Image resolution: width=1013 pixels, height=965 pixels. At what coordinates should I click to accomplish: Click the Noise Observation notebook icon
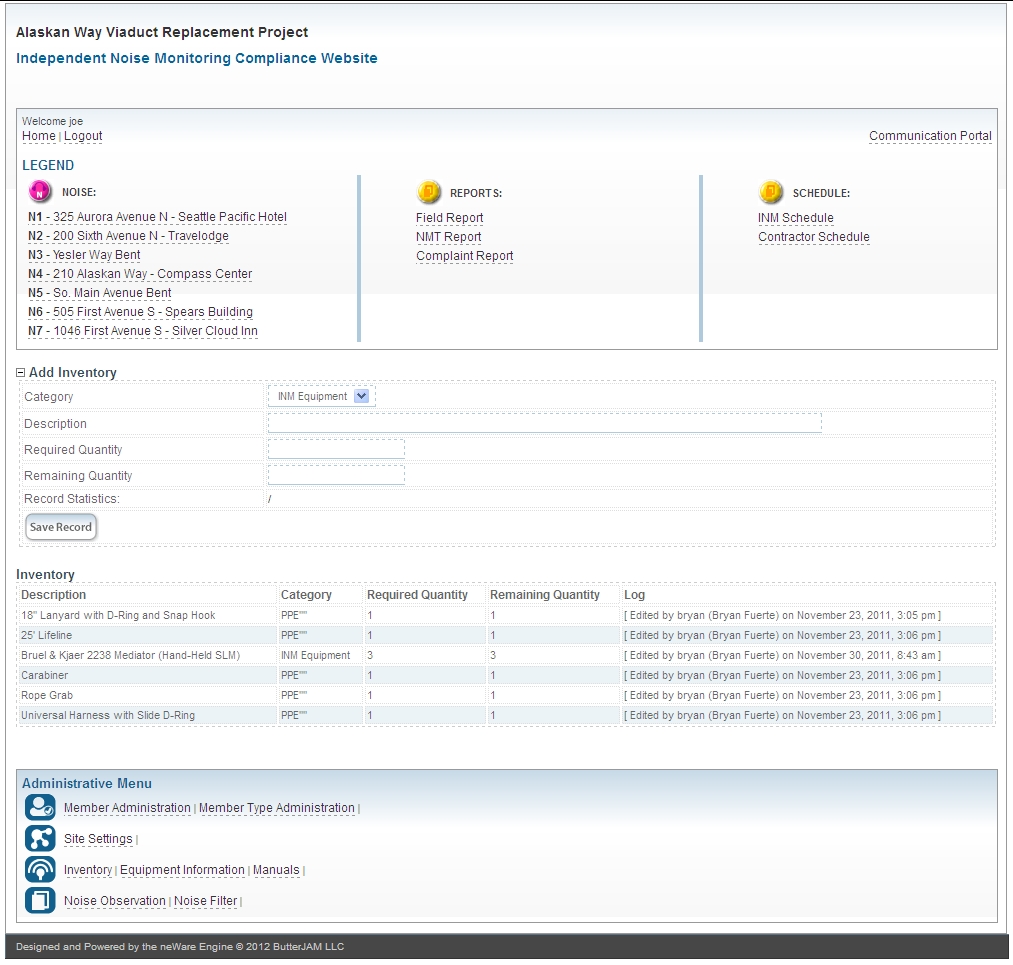click(40, 901)
